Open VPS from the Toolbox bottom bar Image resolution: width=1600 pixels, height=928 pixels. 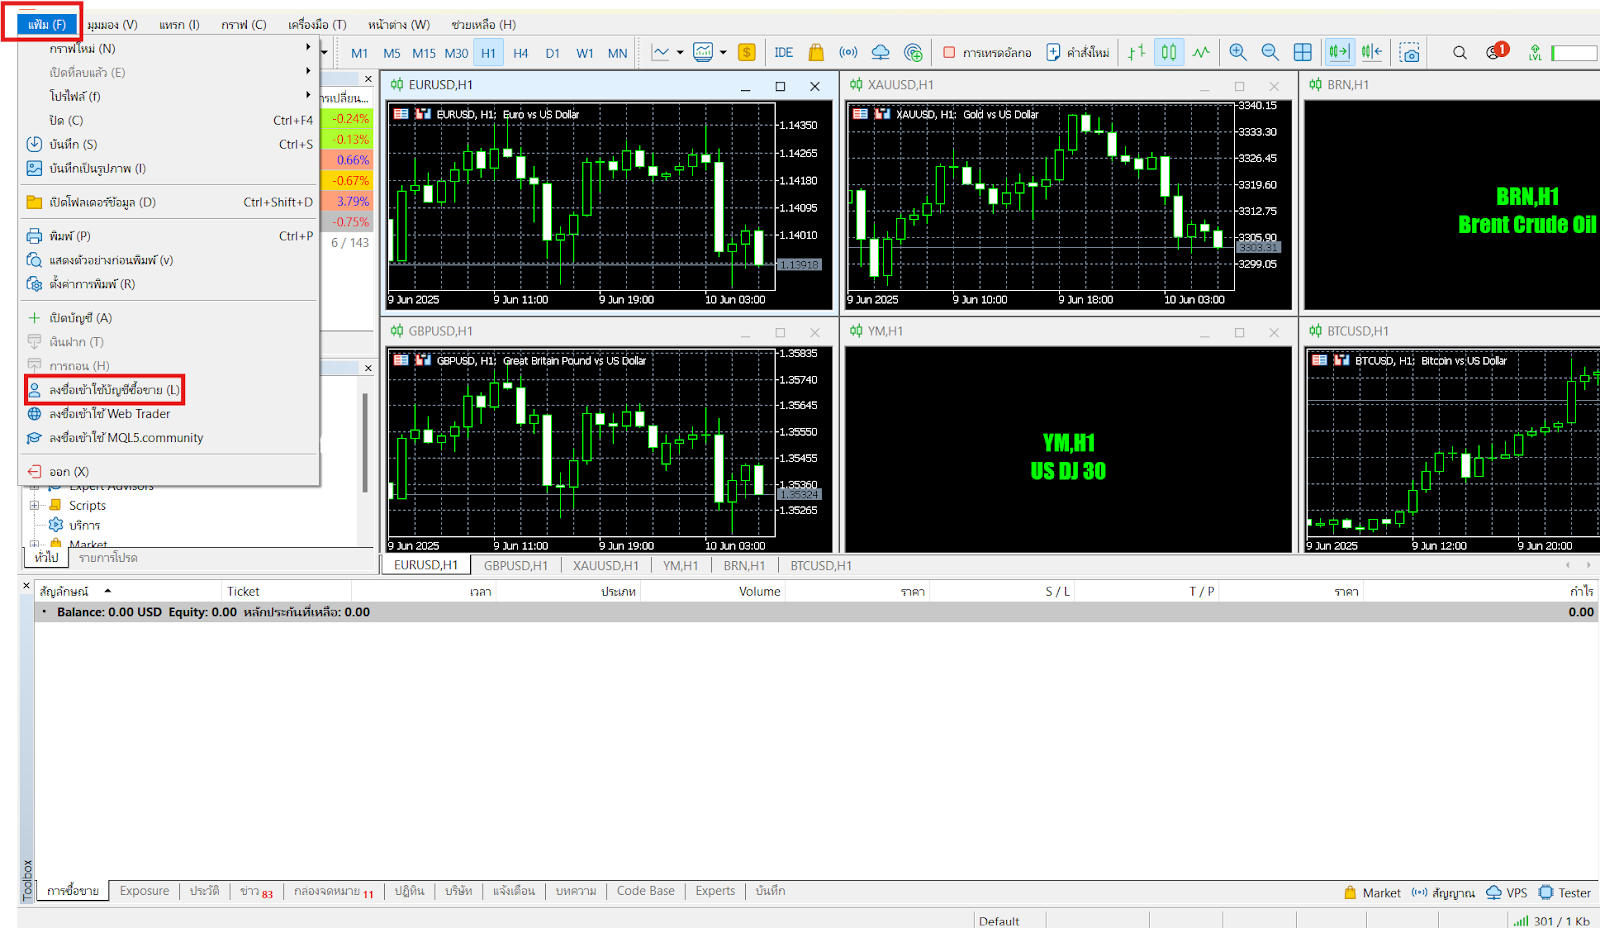click(x=1507, y=893)
